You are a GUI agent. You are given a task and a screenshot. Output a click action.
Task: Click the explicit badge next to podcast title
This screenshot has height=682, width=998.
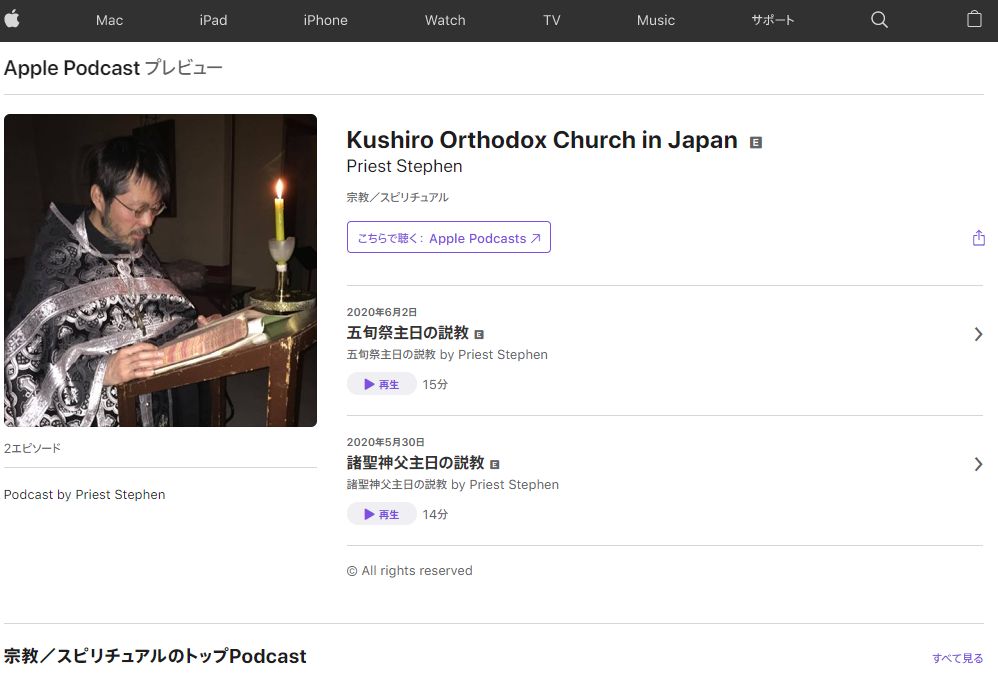756,143
